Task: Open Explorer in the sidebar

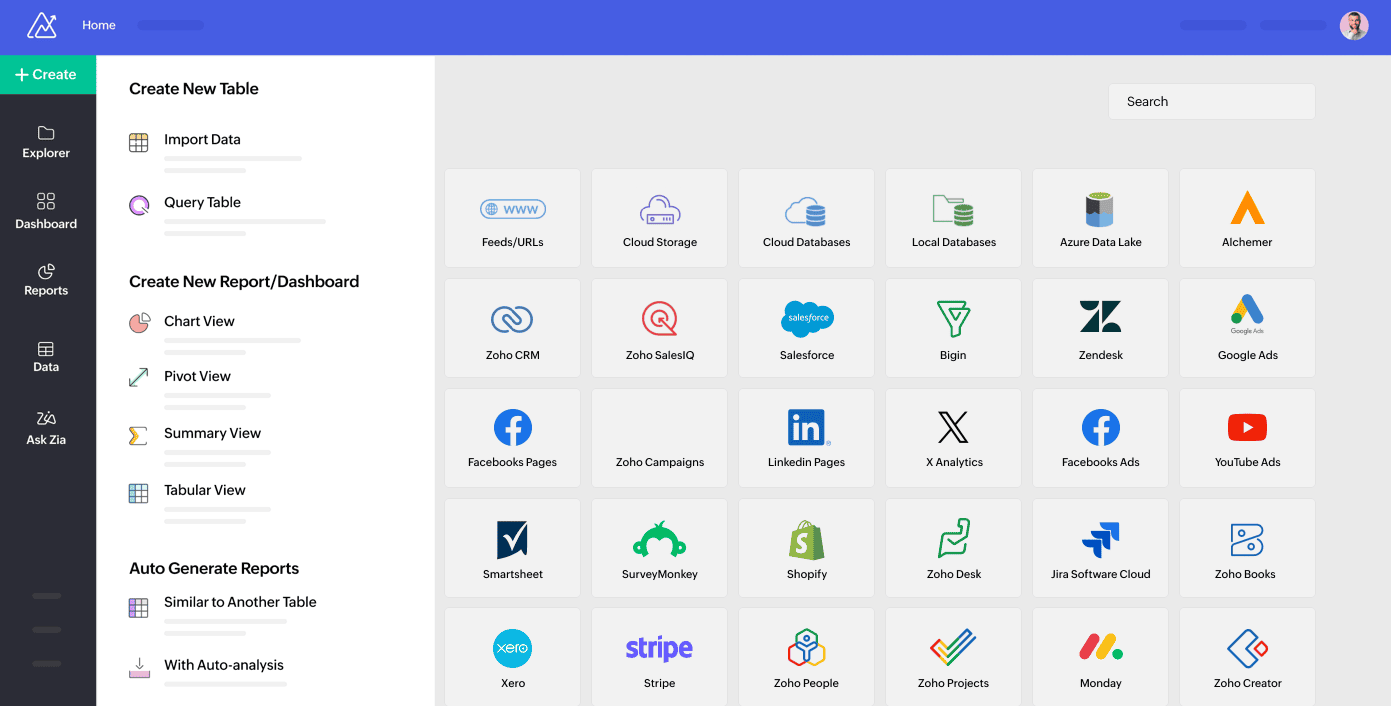Action: [x=46, y=142]
